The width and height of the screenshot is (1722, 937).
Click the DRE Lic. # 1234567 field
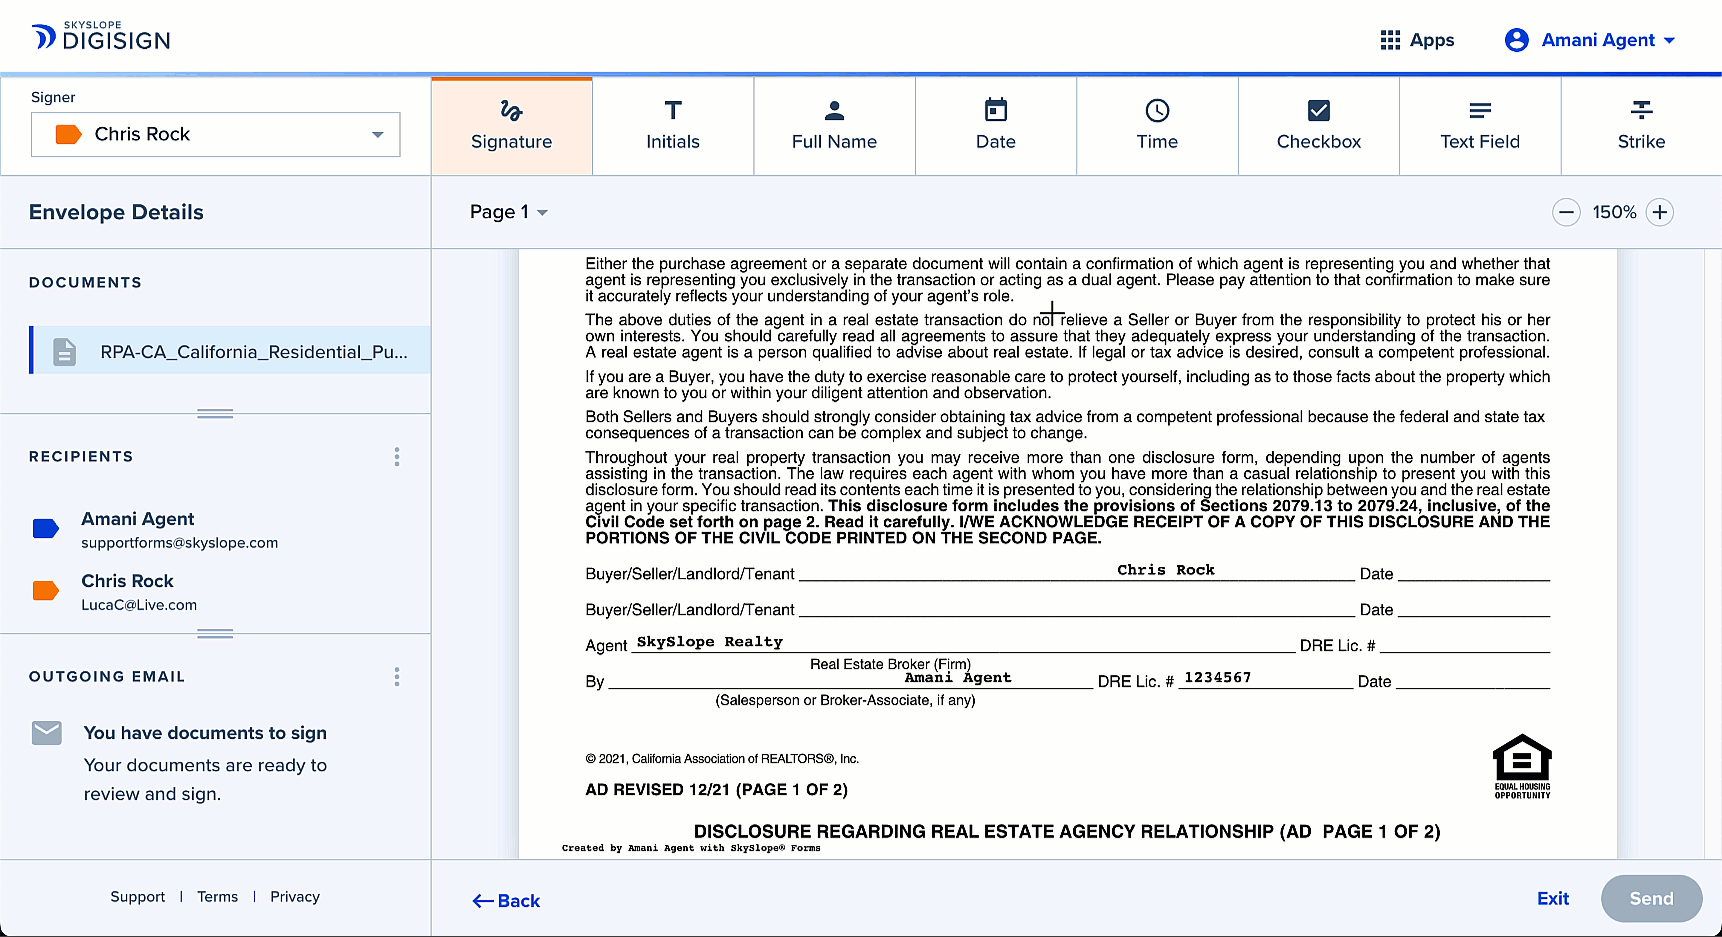(x=1217, y=678)
